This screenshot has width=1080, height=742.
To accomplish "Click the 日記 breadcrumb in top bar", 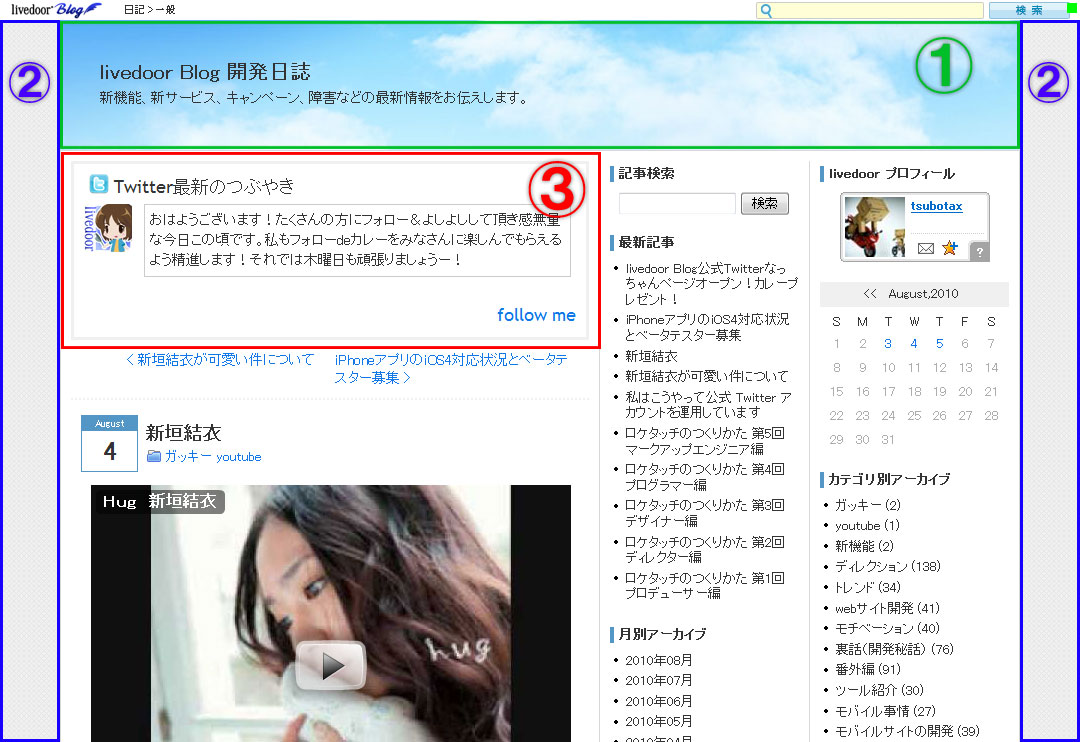I will (x=134, y=10).
